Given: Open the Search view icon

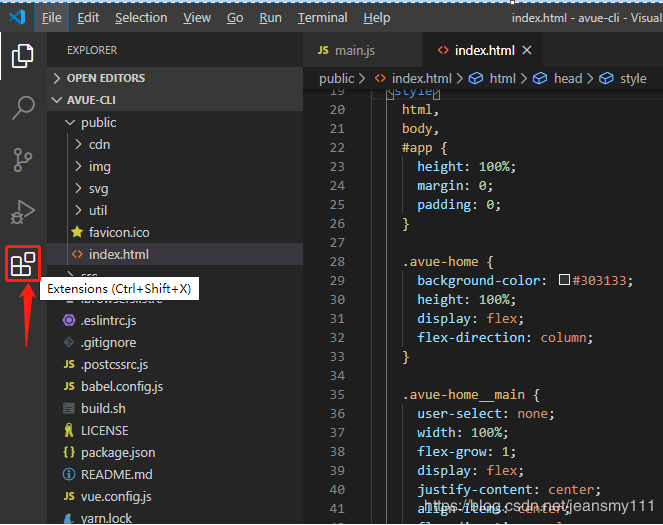Looking at the screenshot, I should coord(22,108).
